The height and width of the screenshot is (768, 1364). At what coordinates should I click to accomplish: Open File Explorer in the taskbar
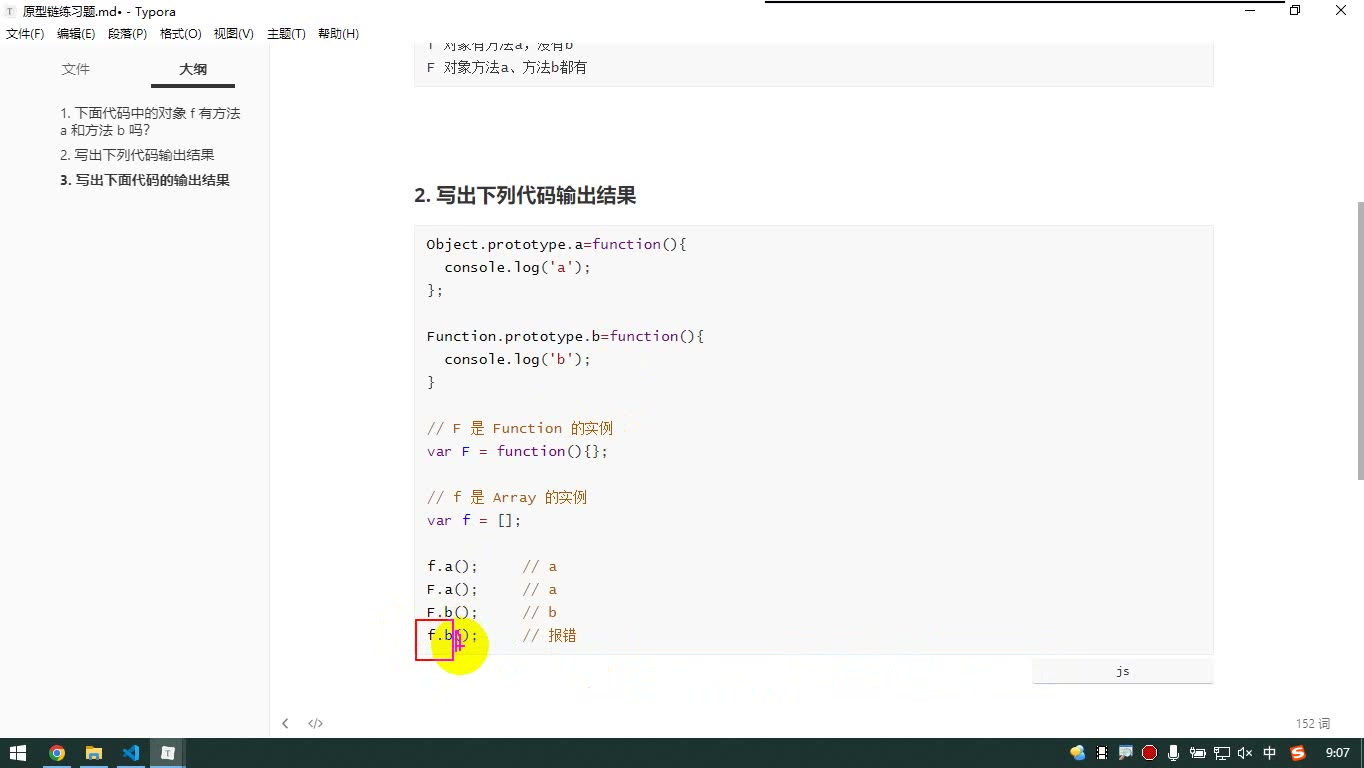[94, 753]
